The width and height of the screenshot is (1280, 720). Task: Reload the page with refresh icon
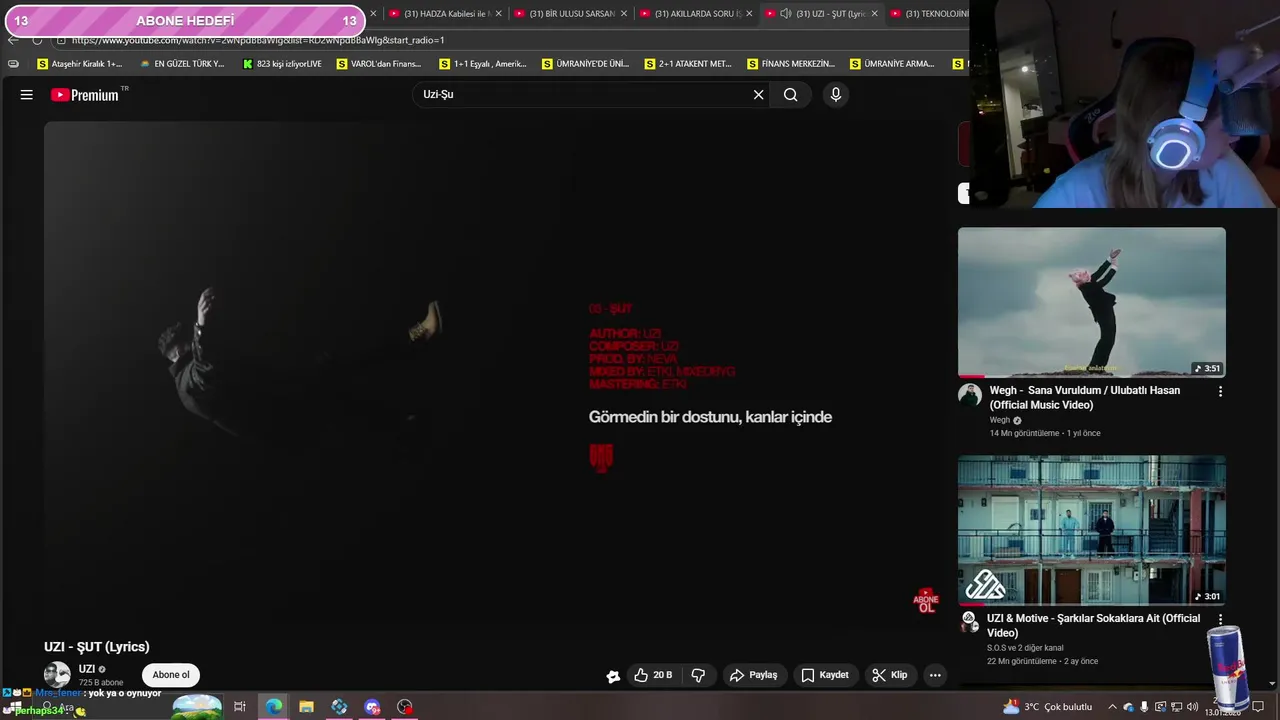[37, 40]
